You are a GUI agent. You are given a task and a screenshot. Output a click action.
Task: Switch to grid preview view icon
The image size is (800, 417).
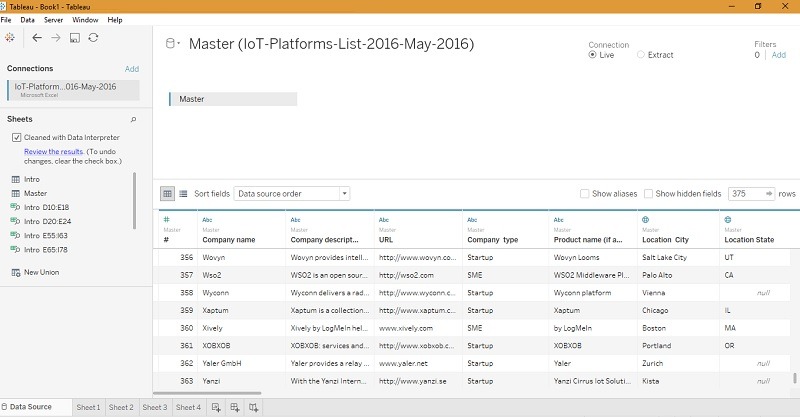167,193
